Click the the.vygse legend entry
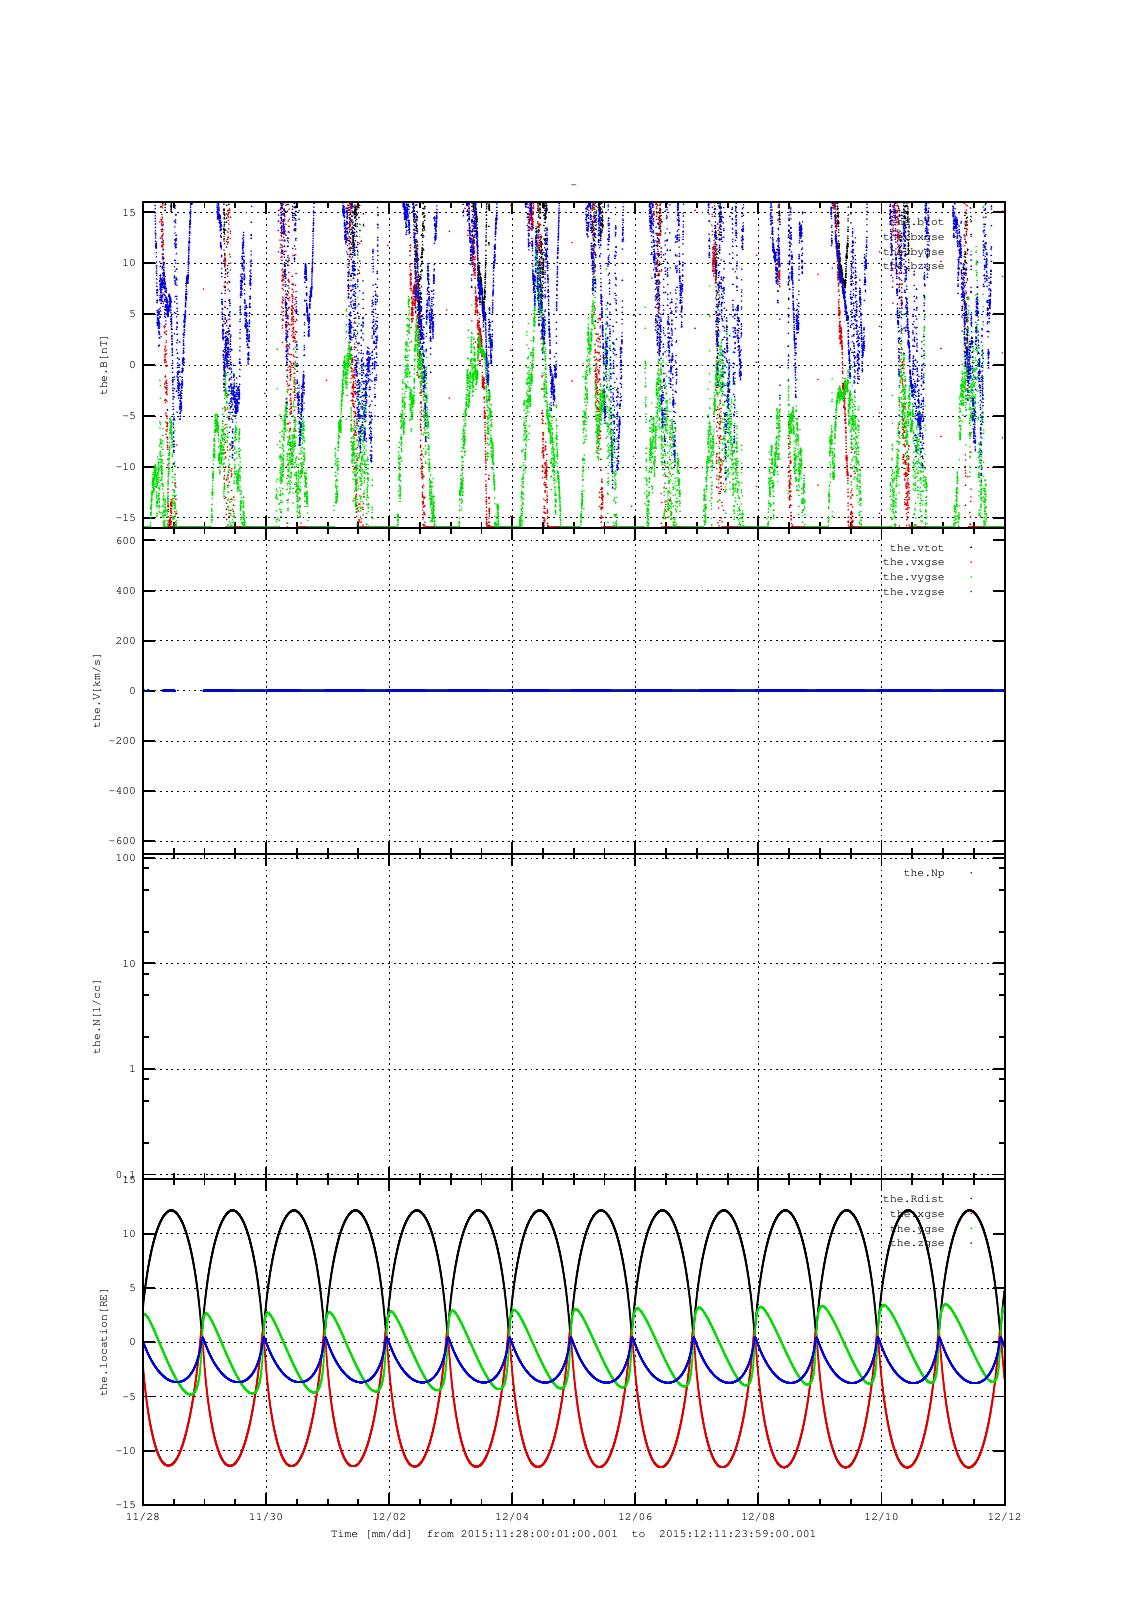Viewport: 1131px width, 1600px height. pos(913,577)
